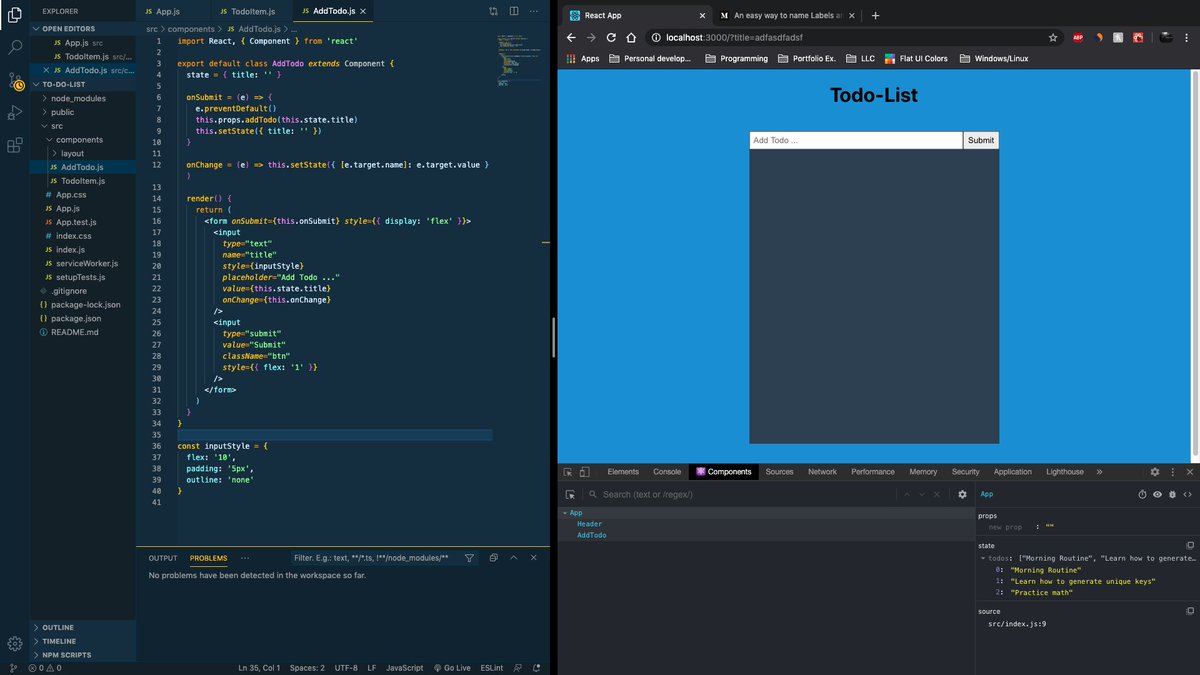Expand the Outline section
Viewport: 1200px width, 675px height.
[84, 627]
